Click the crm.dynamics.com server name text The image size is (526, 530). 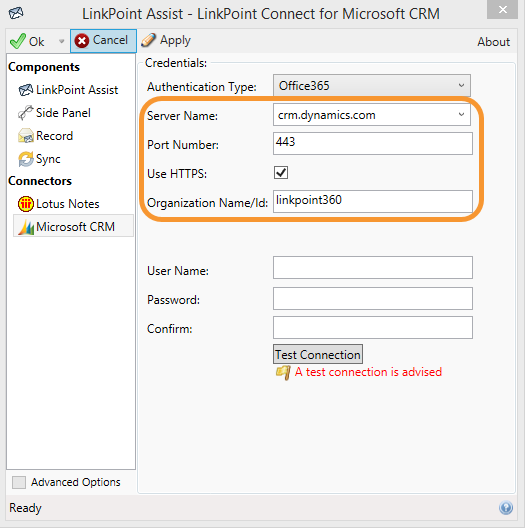point(327,115)
